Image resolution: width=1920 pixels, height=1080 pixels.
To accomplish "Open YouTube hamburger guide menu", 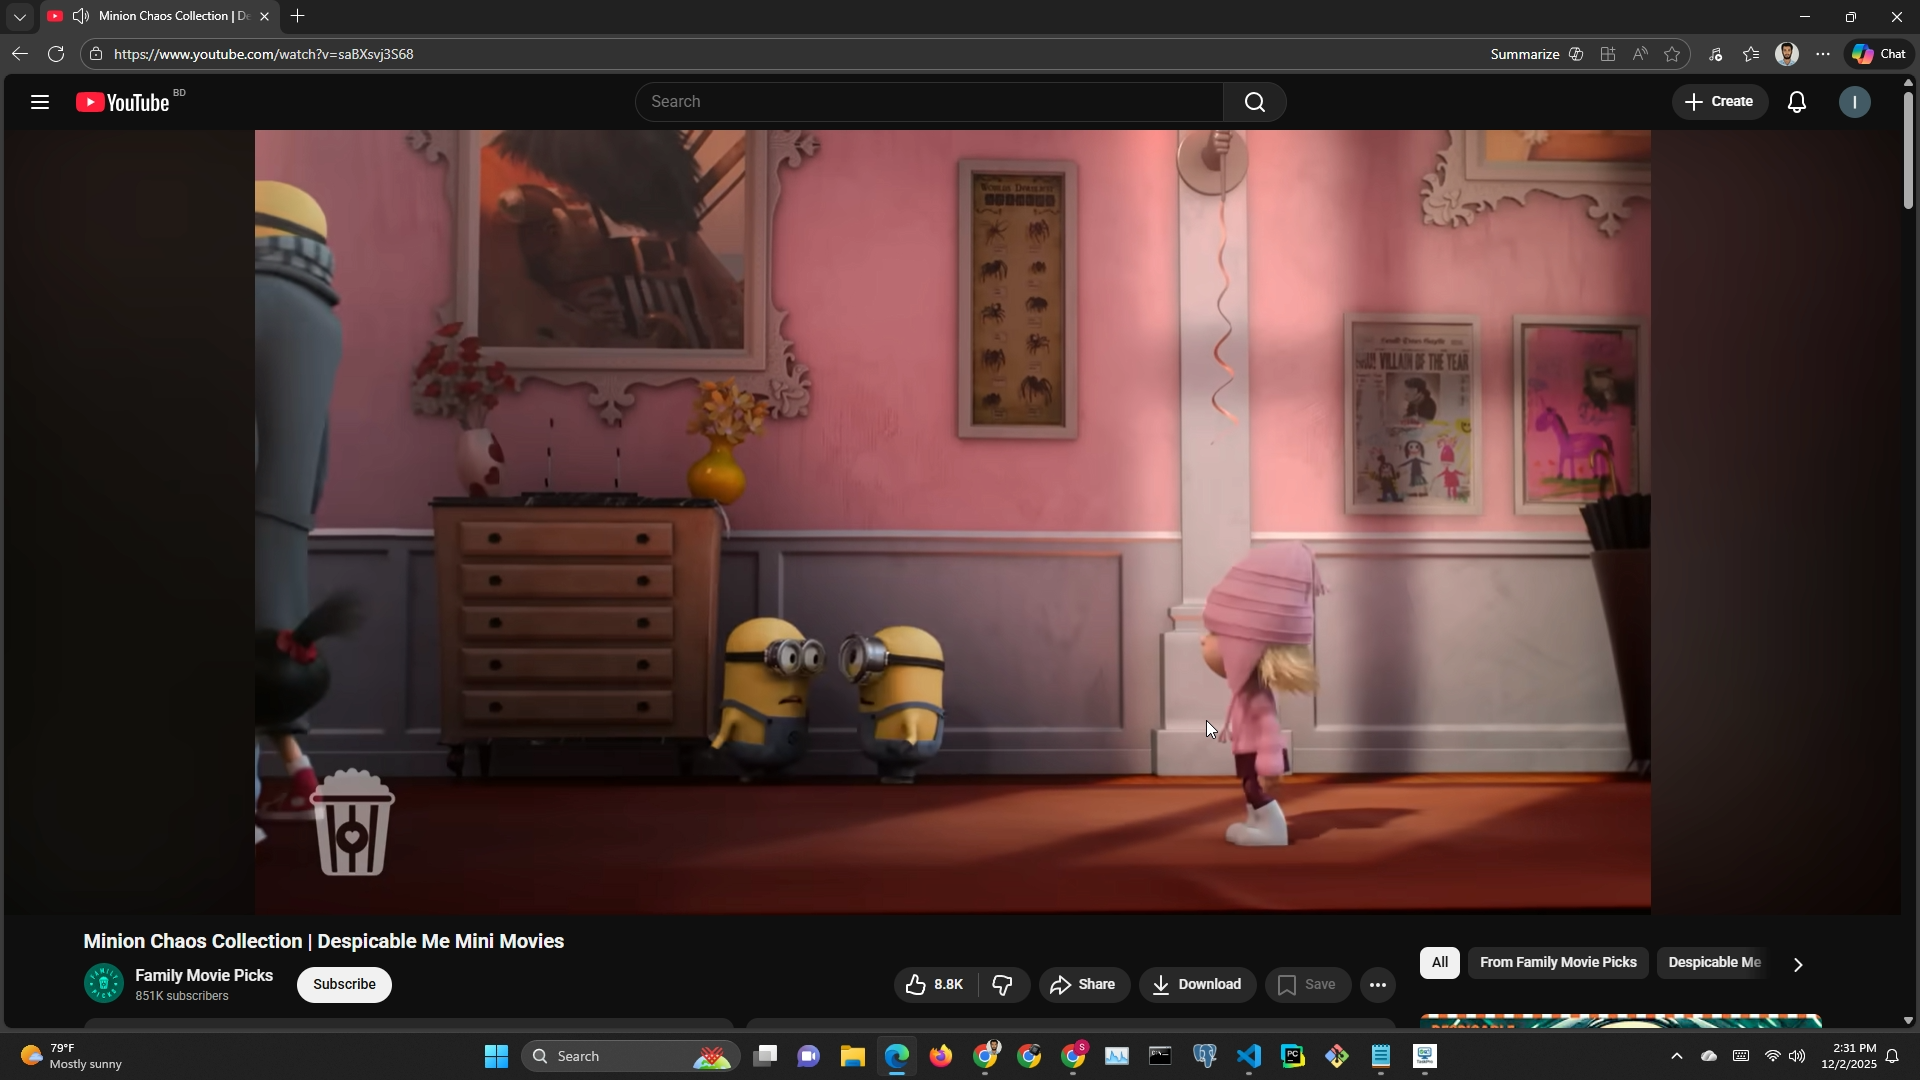I will pos(40,102).
